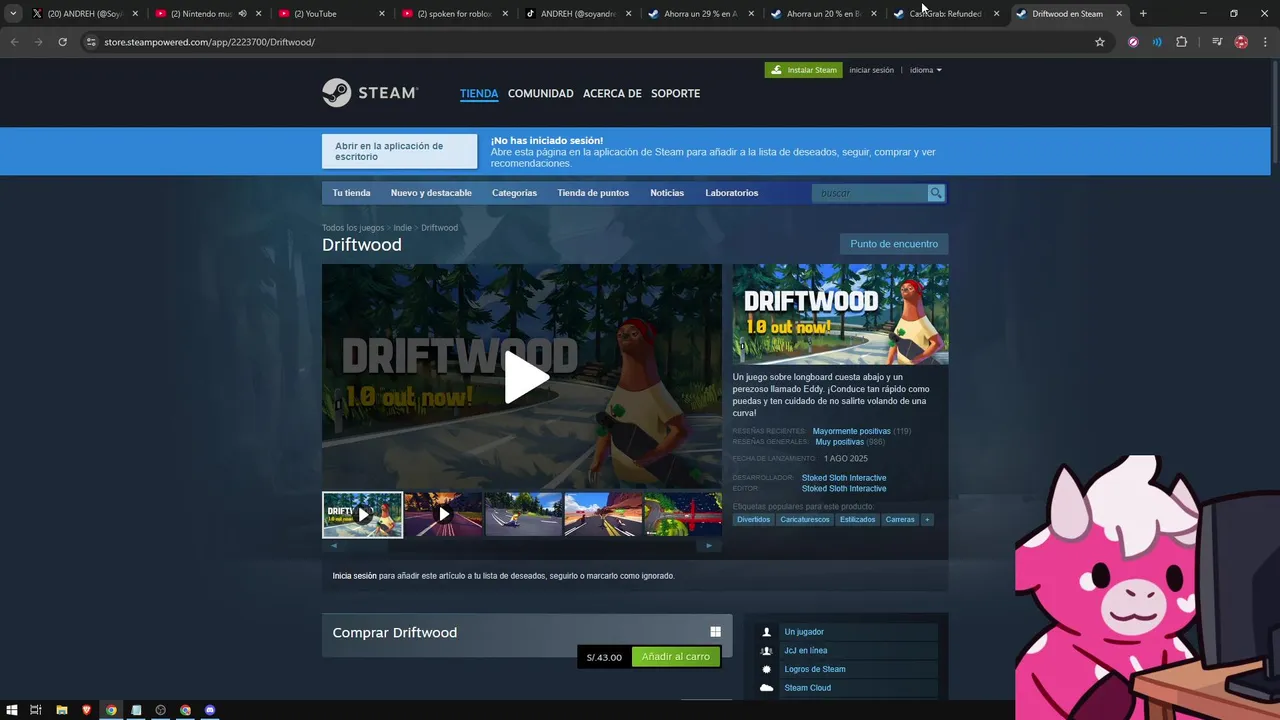Go back to previous page
The width and height of the screenshot is (1280, 720).
coord(14,42)
